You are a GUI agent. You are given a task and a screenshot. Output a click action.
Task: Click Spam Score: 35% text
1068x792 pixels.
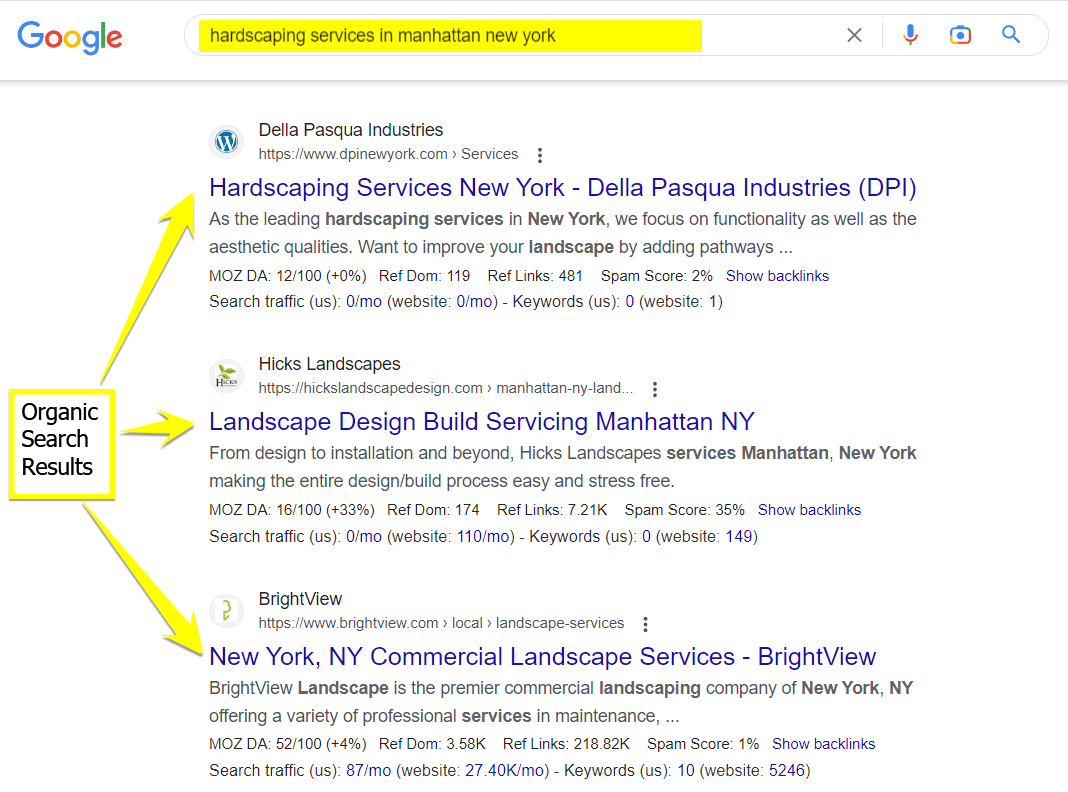tap(684, 510)
